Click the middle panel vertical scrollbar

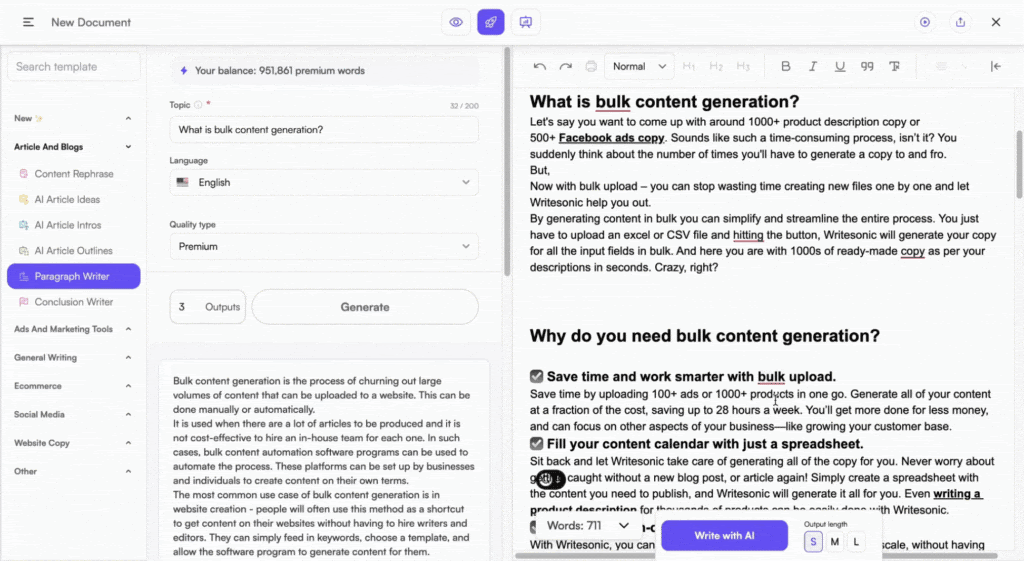point(507,161)
